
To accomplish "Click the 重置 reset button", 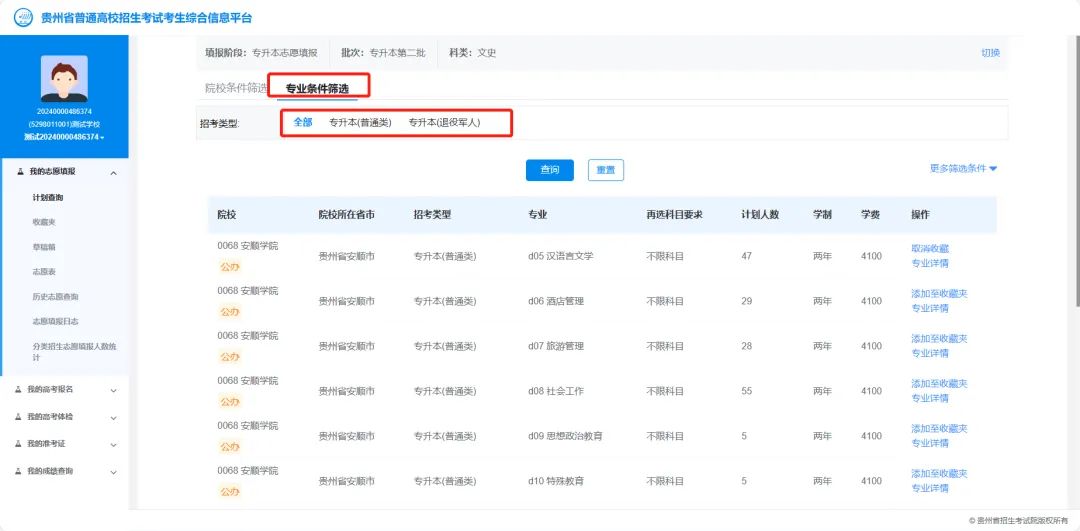I will tap(605, 170).
